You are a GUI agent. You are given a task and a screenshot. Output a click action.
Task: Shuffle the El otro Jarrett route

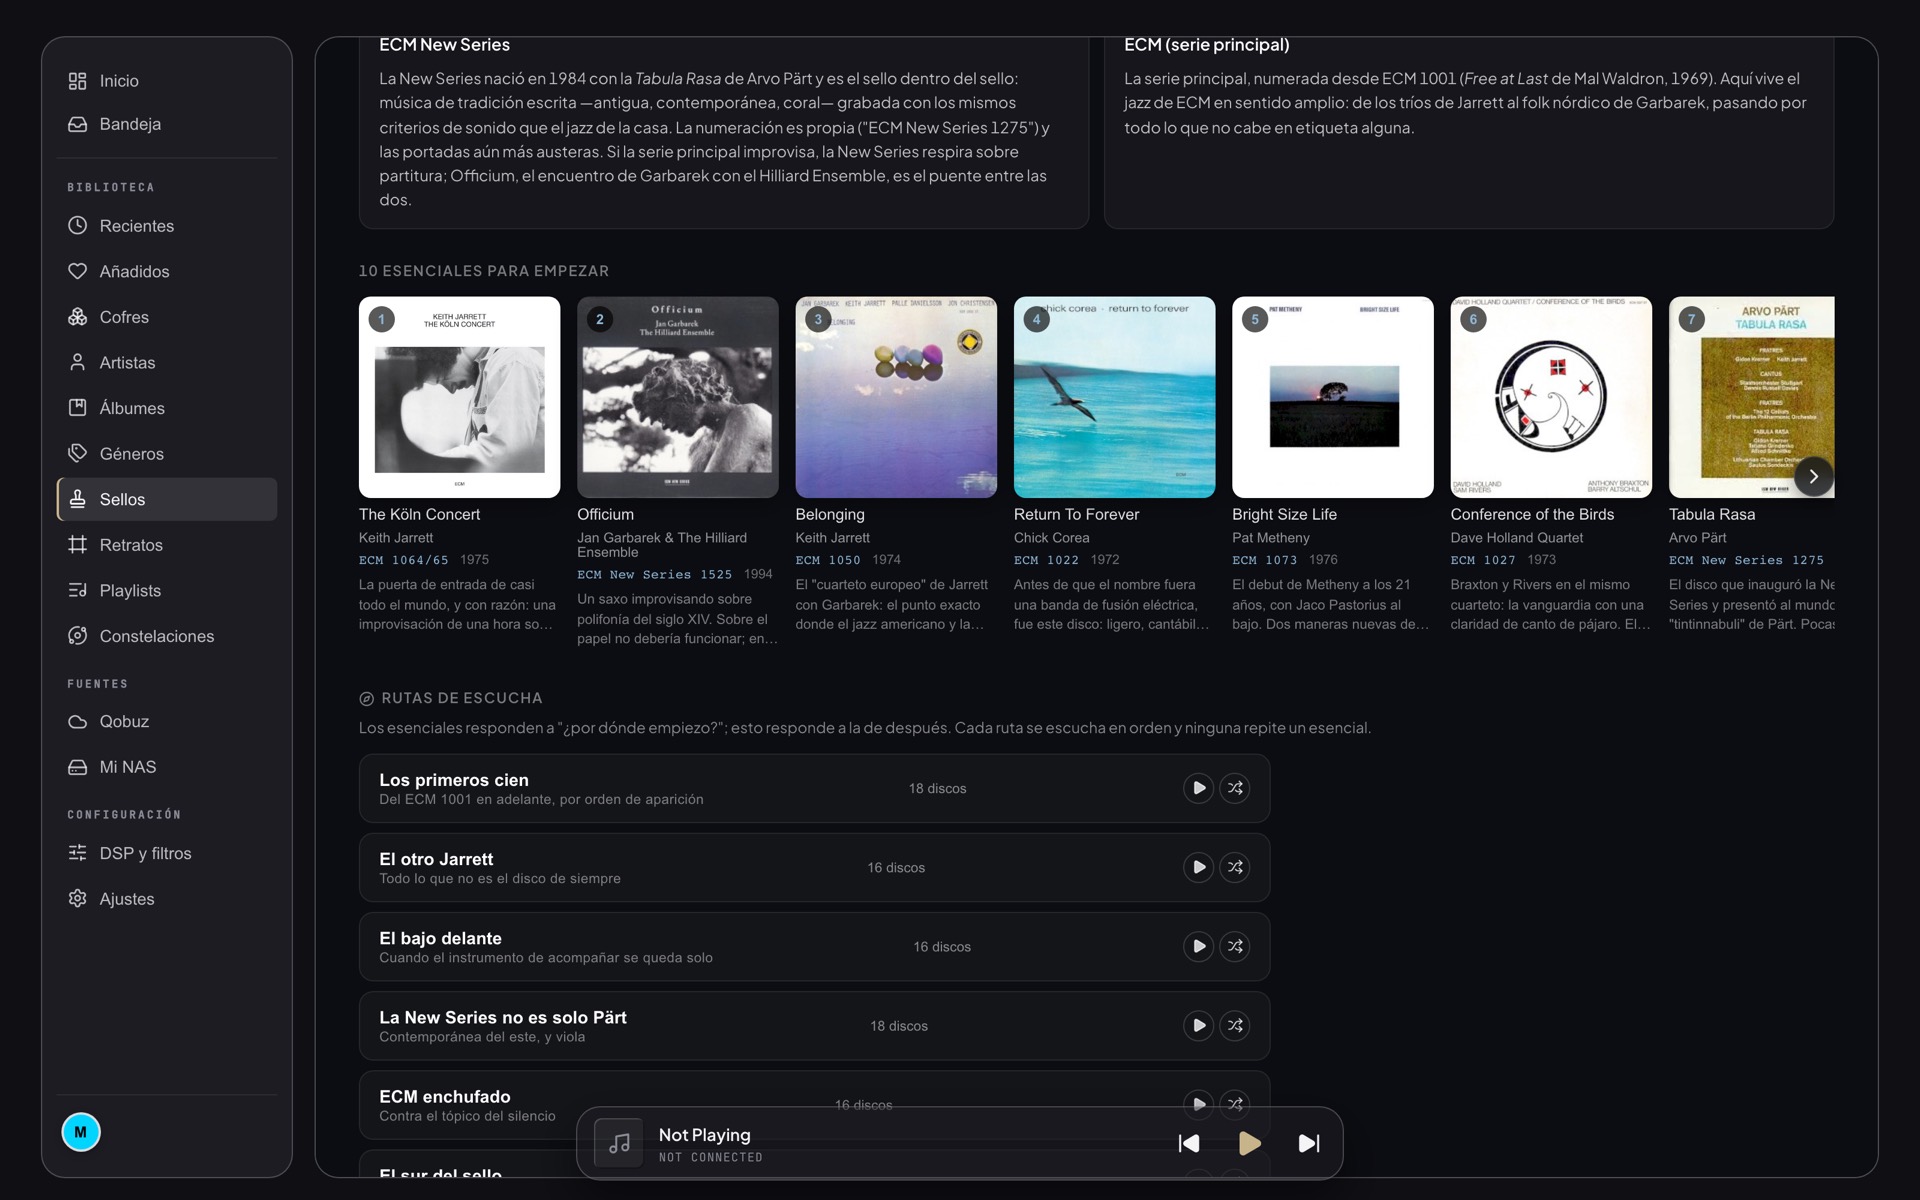coord(1235,867)
